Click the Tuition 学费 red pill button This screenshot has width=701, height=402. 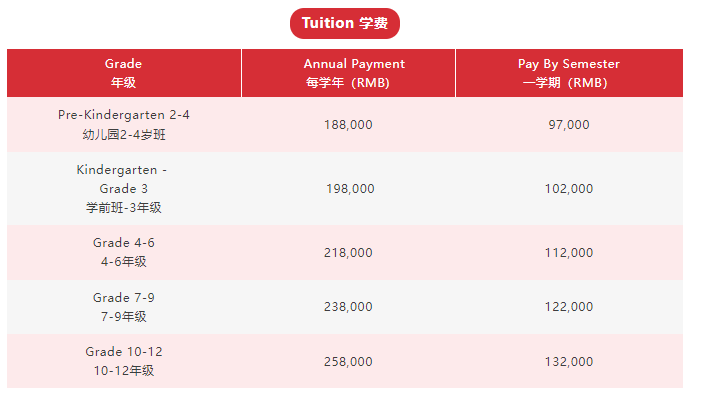(x=345, y=23)
